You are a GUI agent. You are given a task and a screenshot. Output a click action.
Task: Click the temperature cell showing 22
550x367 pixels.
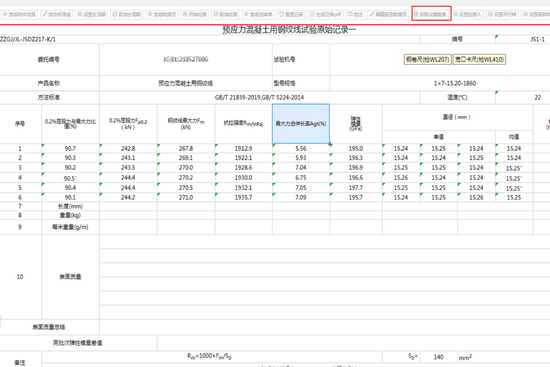pos(523,98)
